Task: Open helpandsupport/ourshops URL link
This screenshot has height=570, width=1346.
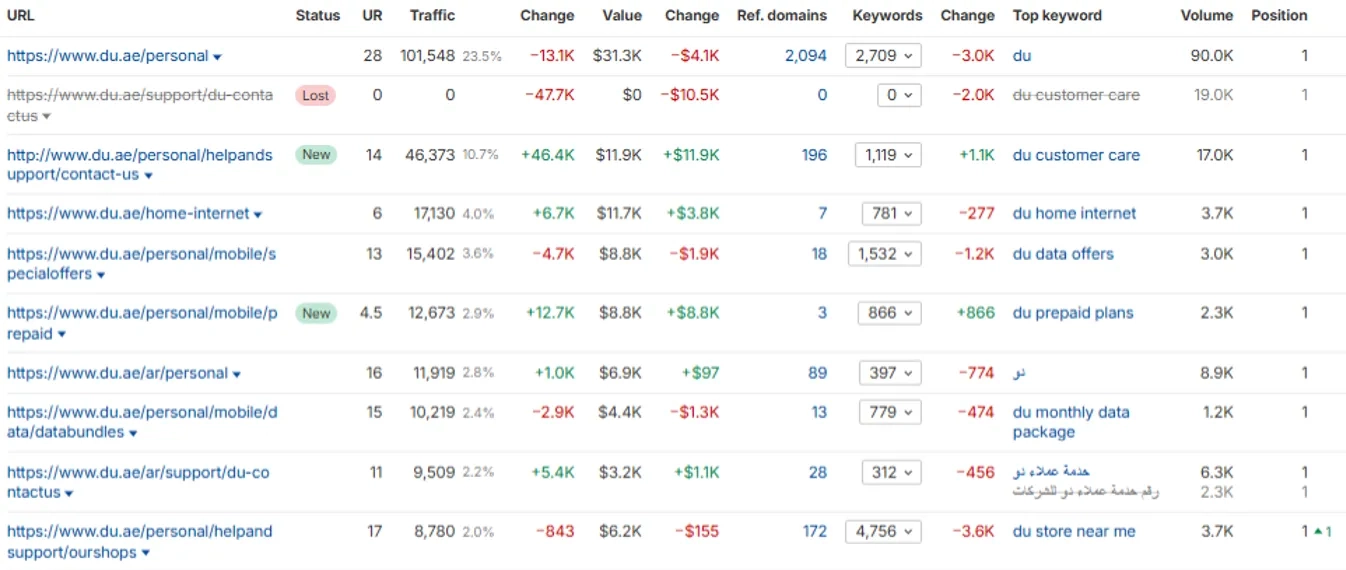Action: pyautogui.click(x=139, y=541)
